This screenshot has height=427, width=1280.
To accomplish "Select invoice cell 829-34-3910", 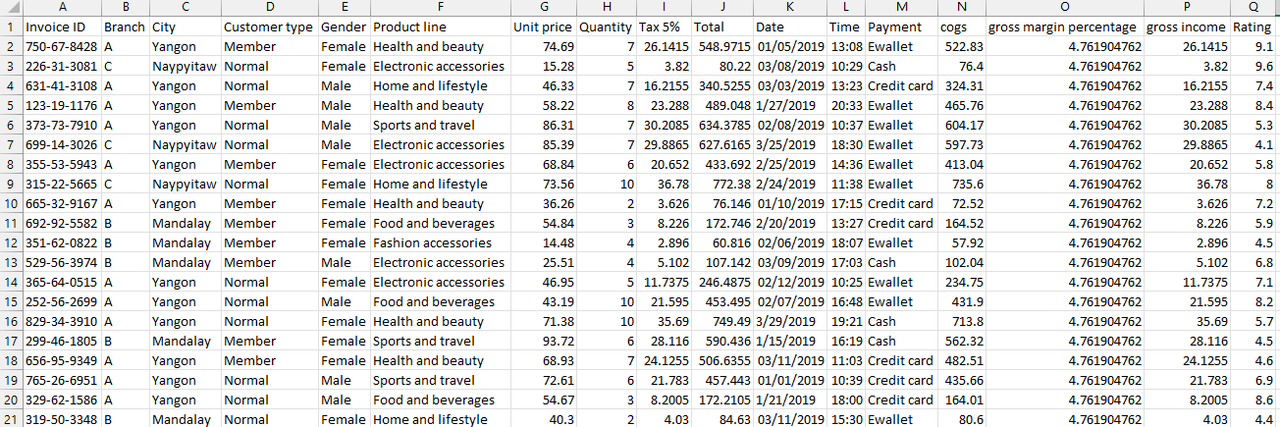I will [x=61, y=321].
